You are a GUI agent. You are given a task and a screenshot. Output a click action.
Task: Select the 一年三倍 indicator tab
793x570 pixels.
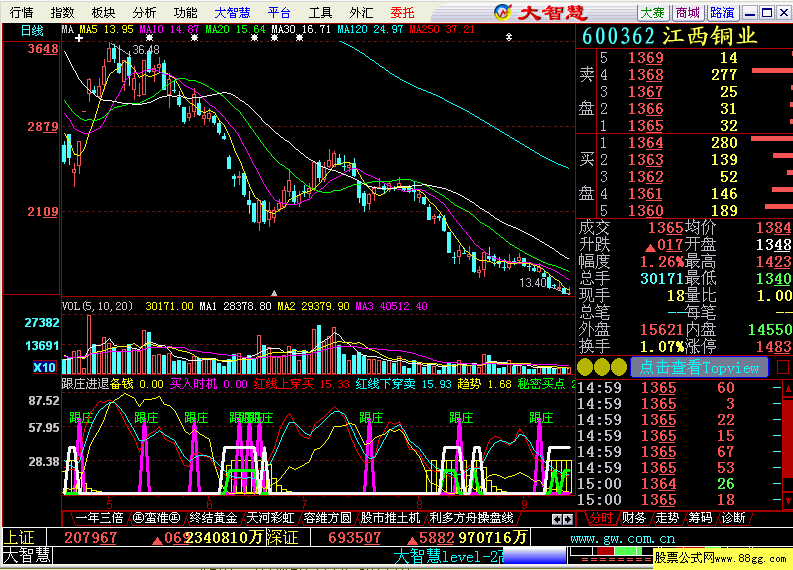(x=99, y=518)
